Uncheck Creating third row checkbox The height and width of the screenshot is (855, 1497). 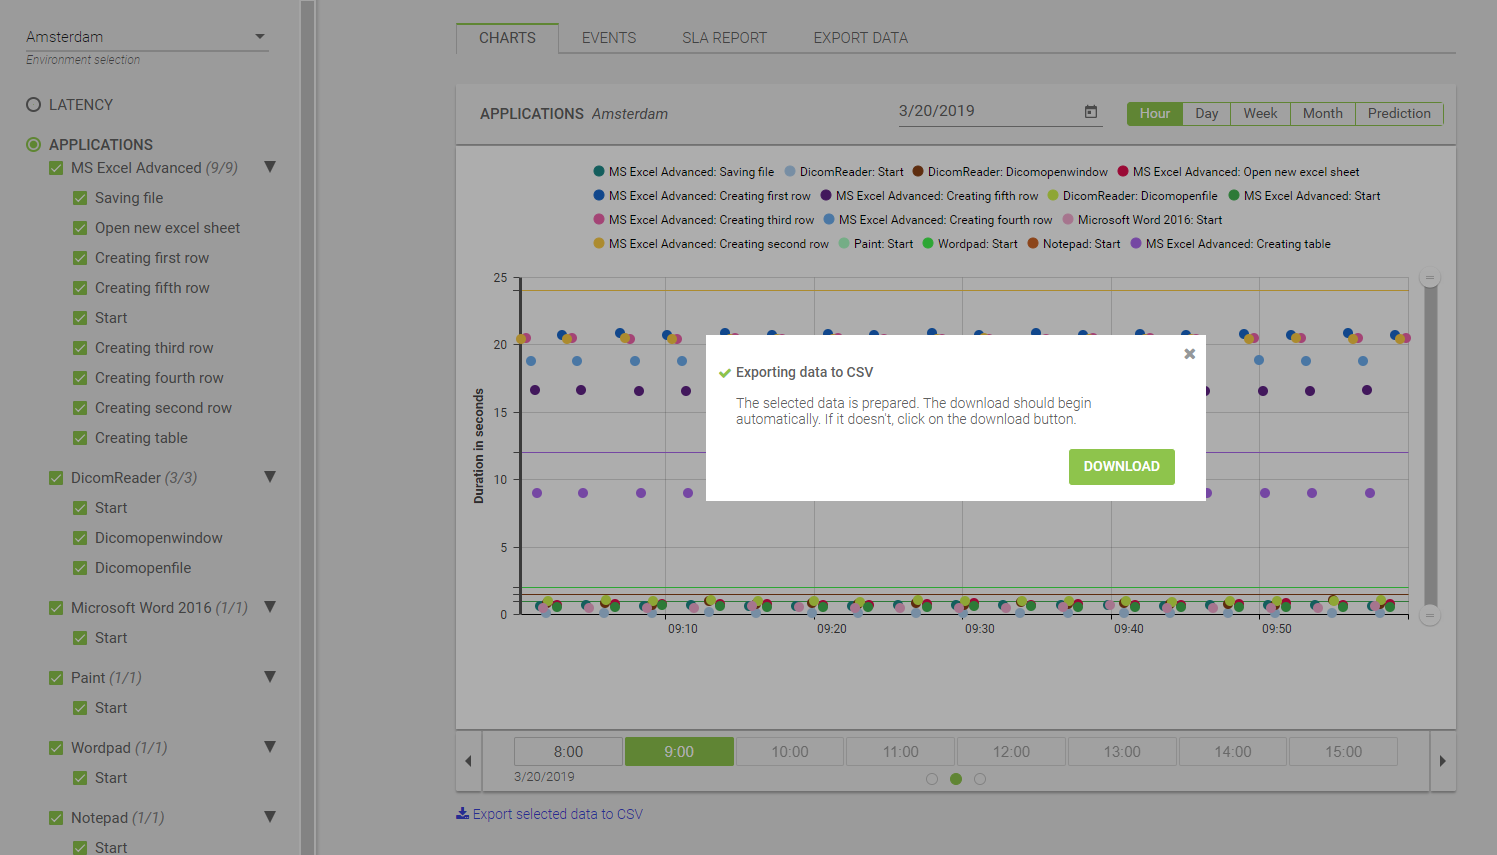click(80, 348)
